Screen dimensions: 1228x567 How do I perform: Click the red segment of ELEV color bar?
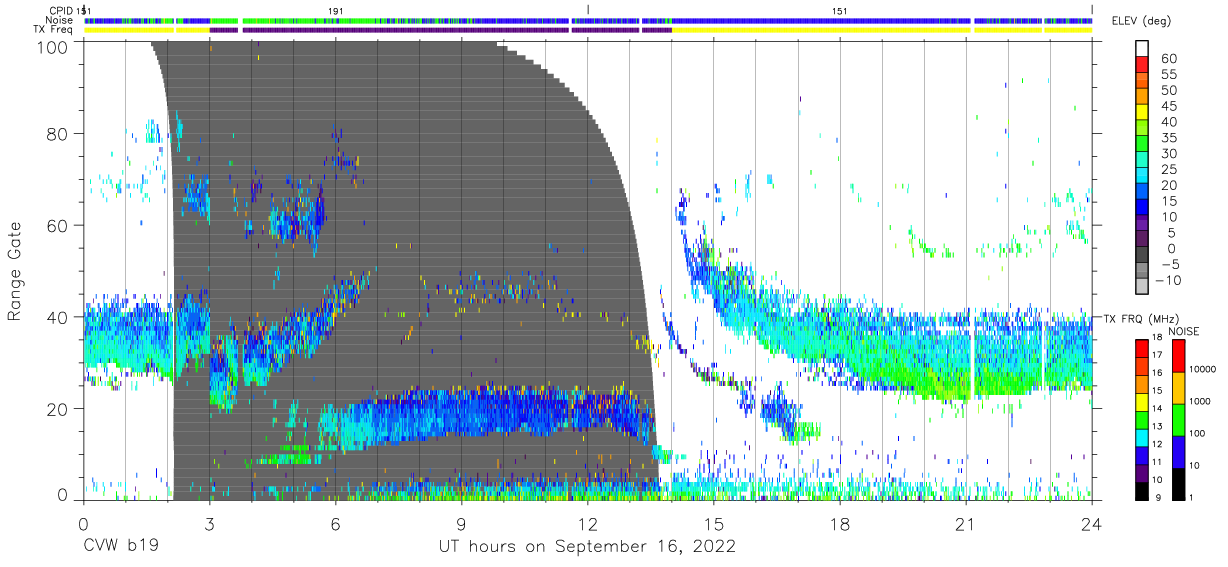pyautogui.click(x=1144, y=66)
